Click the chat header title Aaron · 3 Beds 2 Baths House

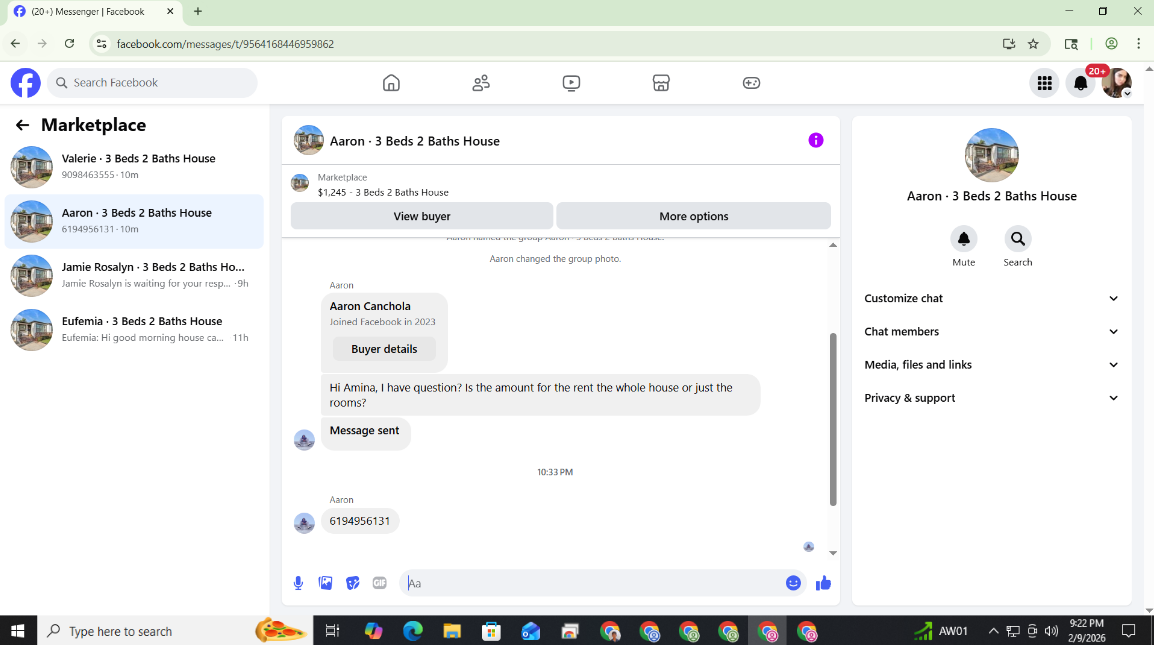[414, 141]
